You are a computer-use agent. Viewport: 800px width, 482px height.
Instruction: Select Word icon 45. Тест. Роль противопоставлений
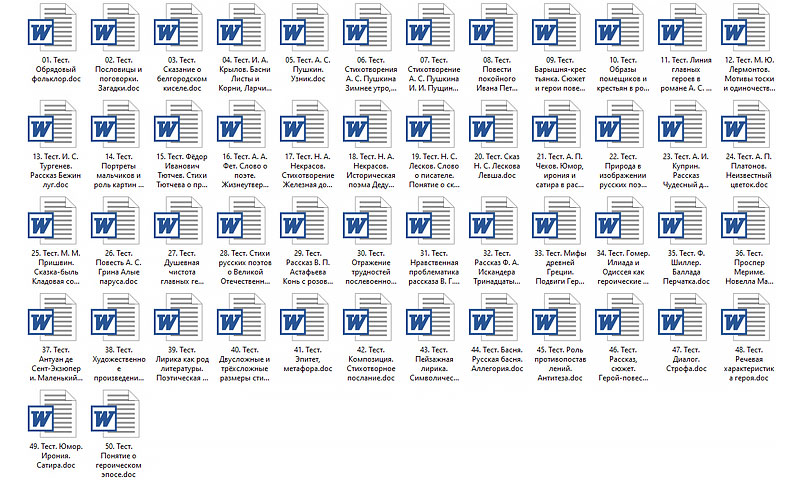[557, 317]
